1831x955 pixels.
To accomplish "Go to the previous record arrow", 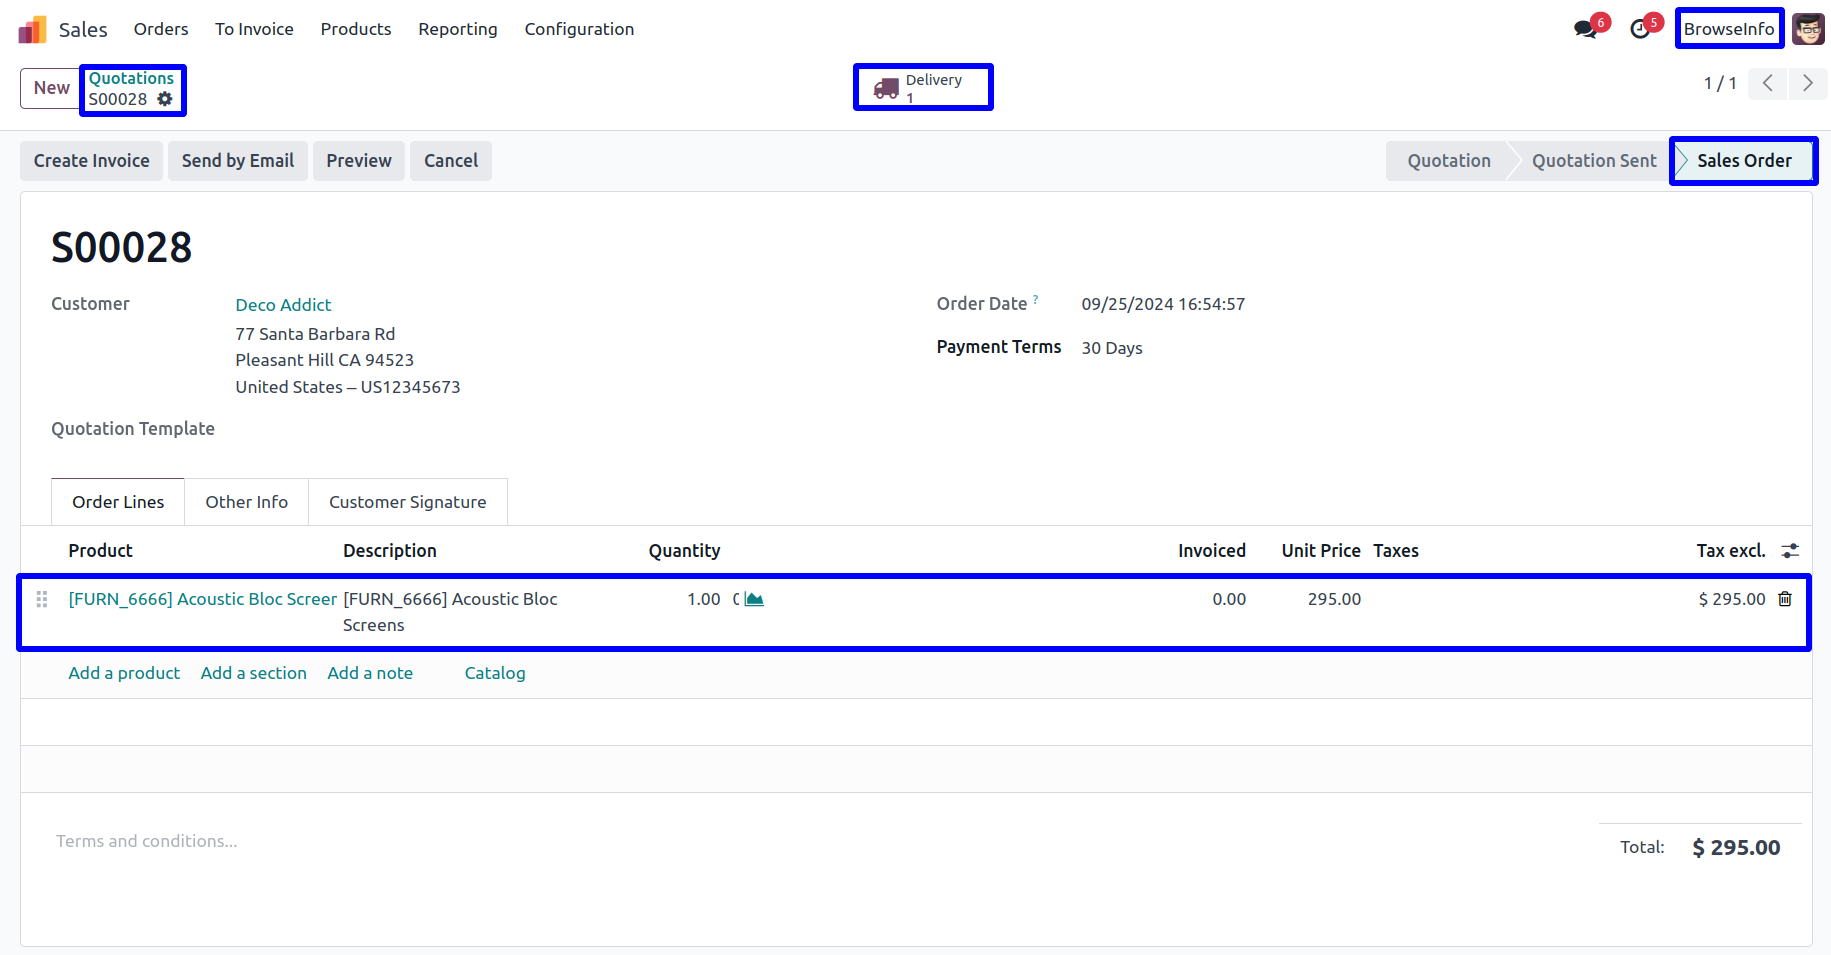I will [1767, 83].
